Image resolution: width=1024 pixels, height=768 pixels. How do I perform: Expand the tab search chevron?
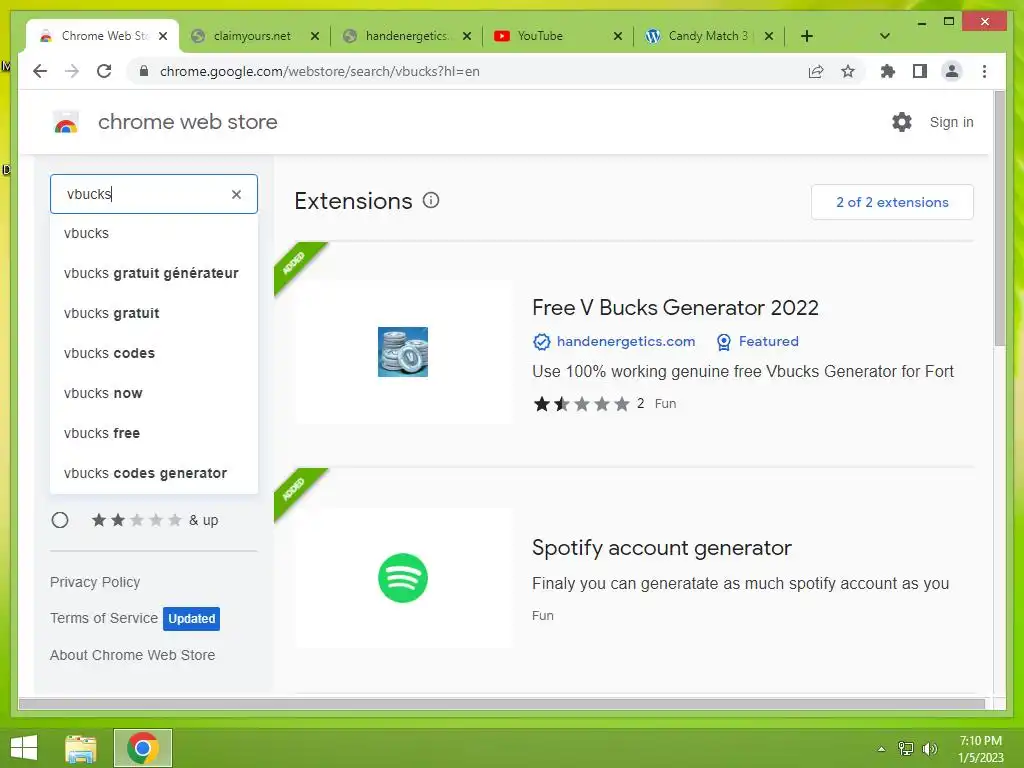tap(885, 36)
